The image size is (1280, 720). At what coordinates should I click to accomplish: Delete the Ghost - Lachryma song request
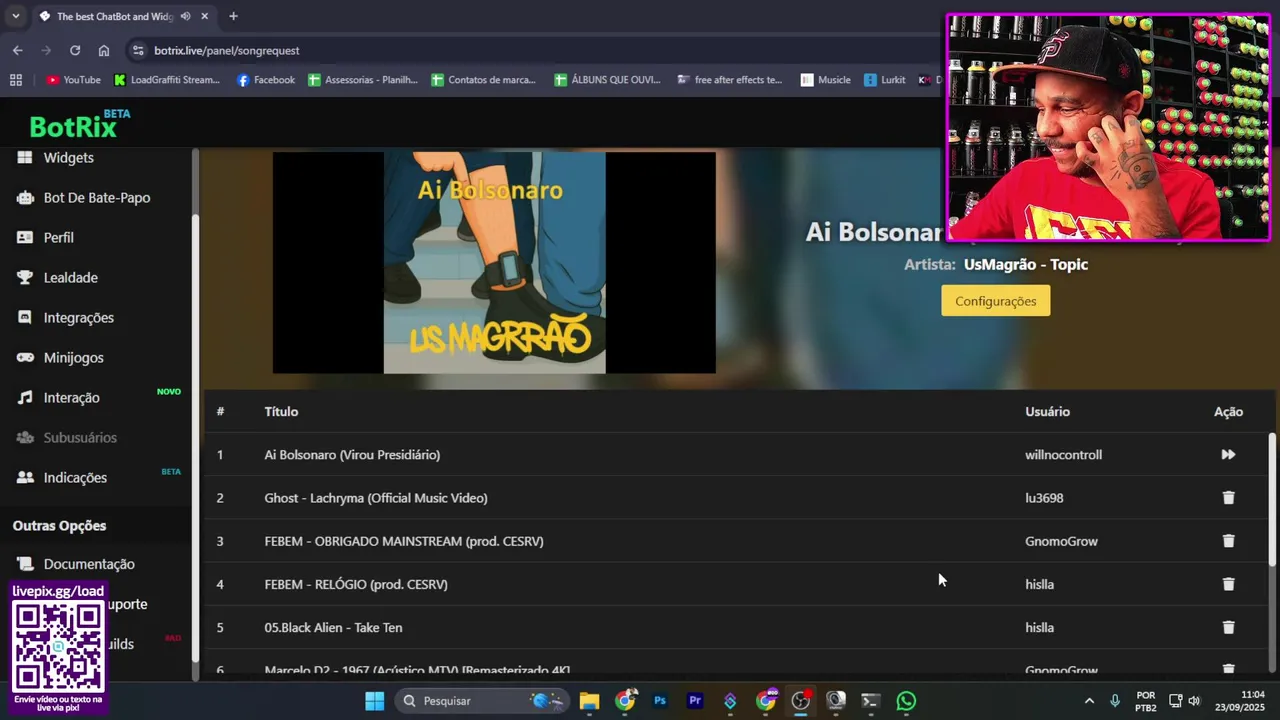pos(1228,497)
